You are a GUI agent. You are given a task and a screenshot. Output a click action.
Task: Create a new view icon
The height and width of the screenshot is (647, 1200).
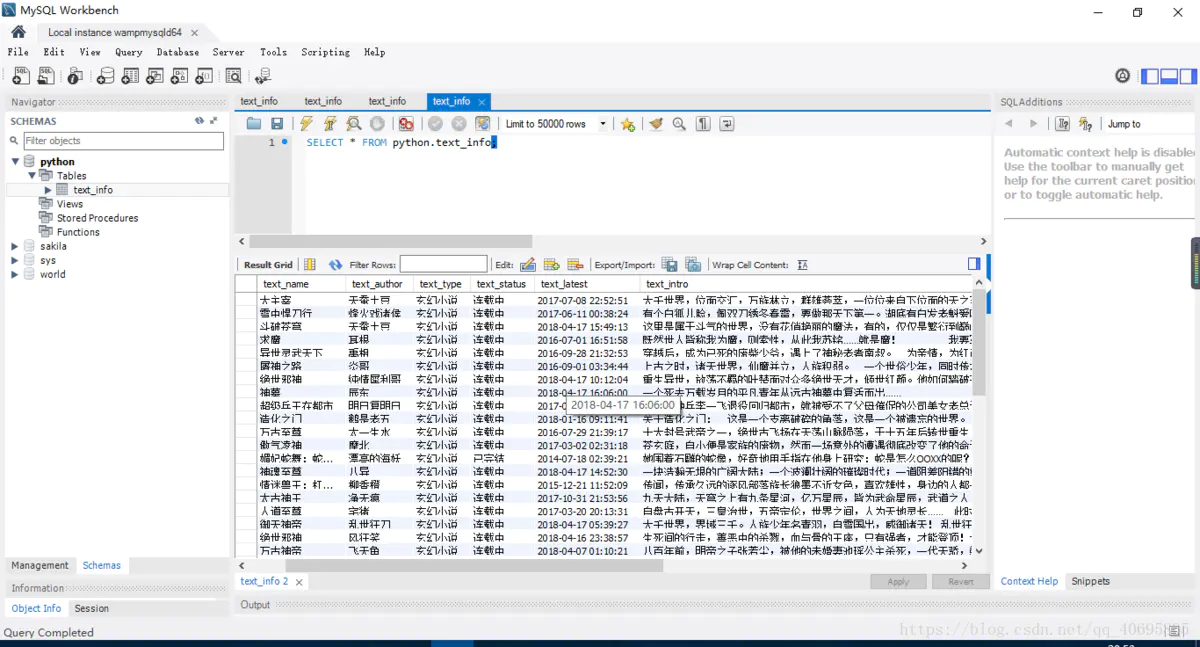click(x=155, y=76)
